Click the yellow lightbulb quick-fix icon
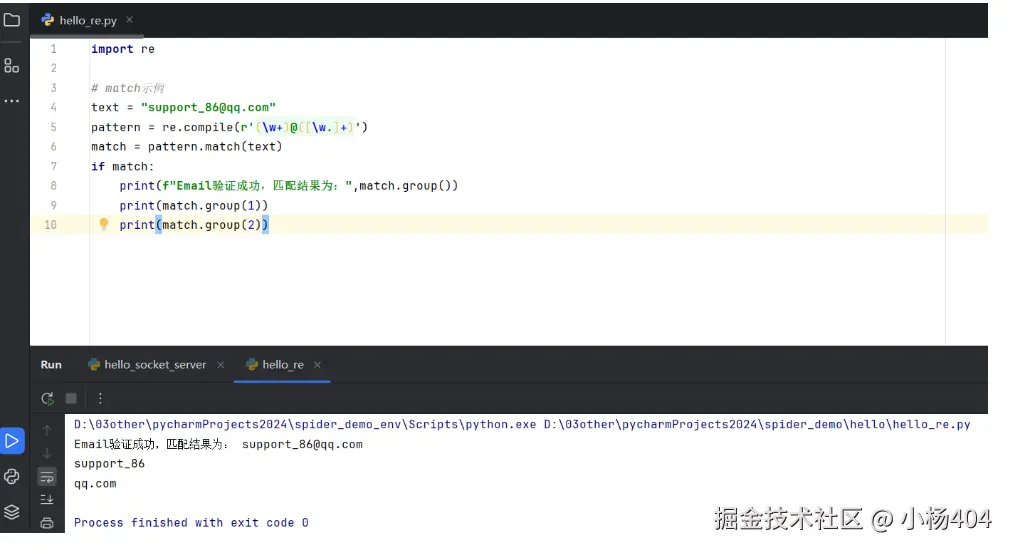The width and height of the screenshot is (1009, 550). (x=104, y=224)
